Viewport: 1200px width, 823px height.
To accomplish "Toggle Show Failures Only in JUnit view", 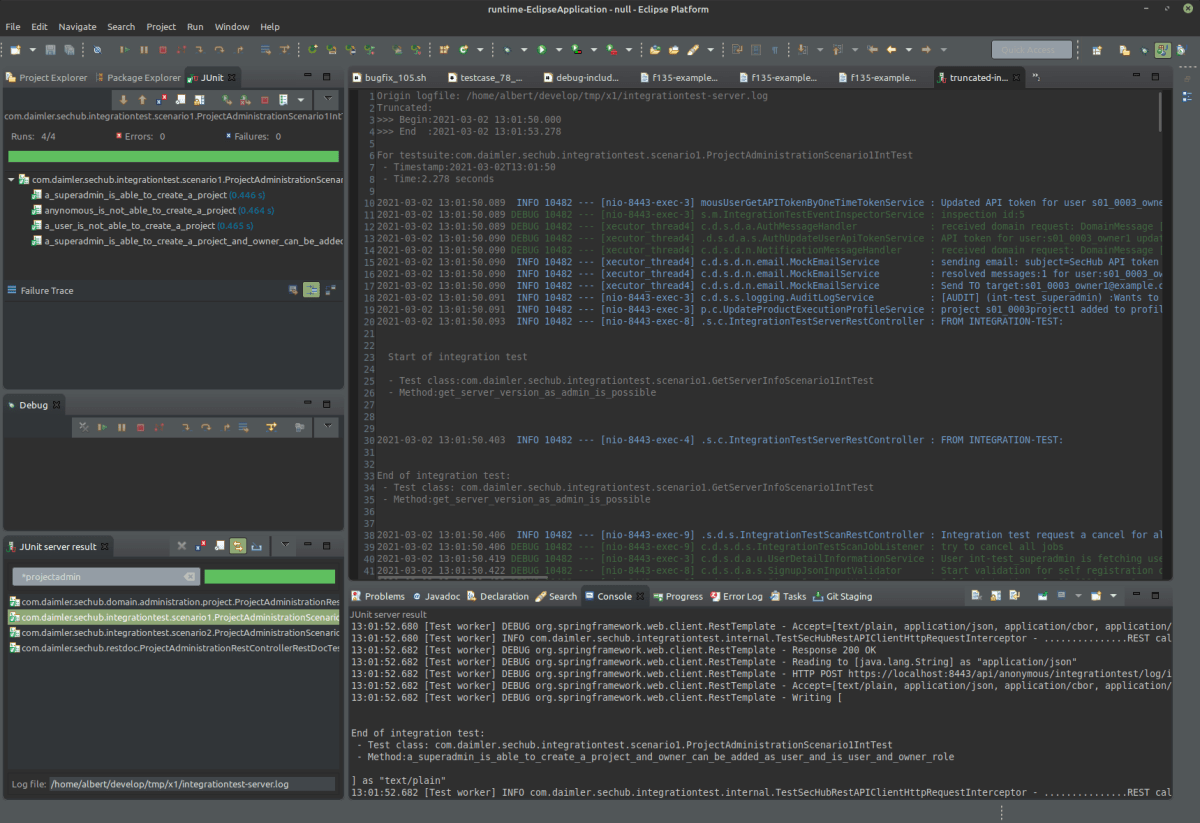I will (x=161, y=98).
